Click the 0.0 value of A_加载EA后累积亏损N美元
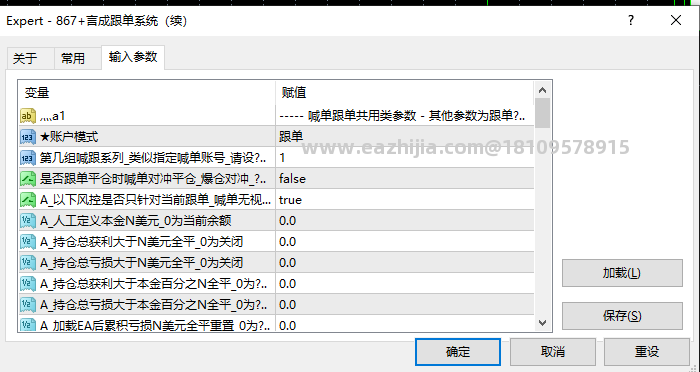This screenshot has width=700, height=372. click(x=288, y=326)
